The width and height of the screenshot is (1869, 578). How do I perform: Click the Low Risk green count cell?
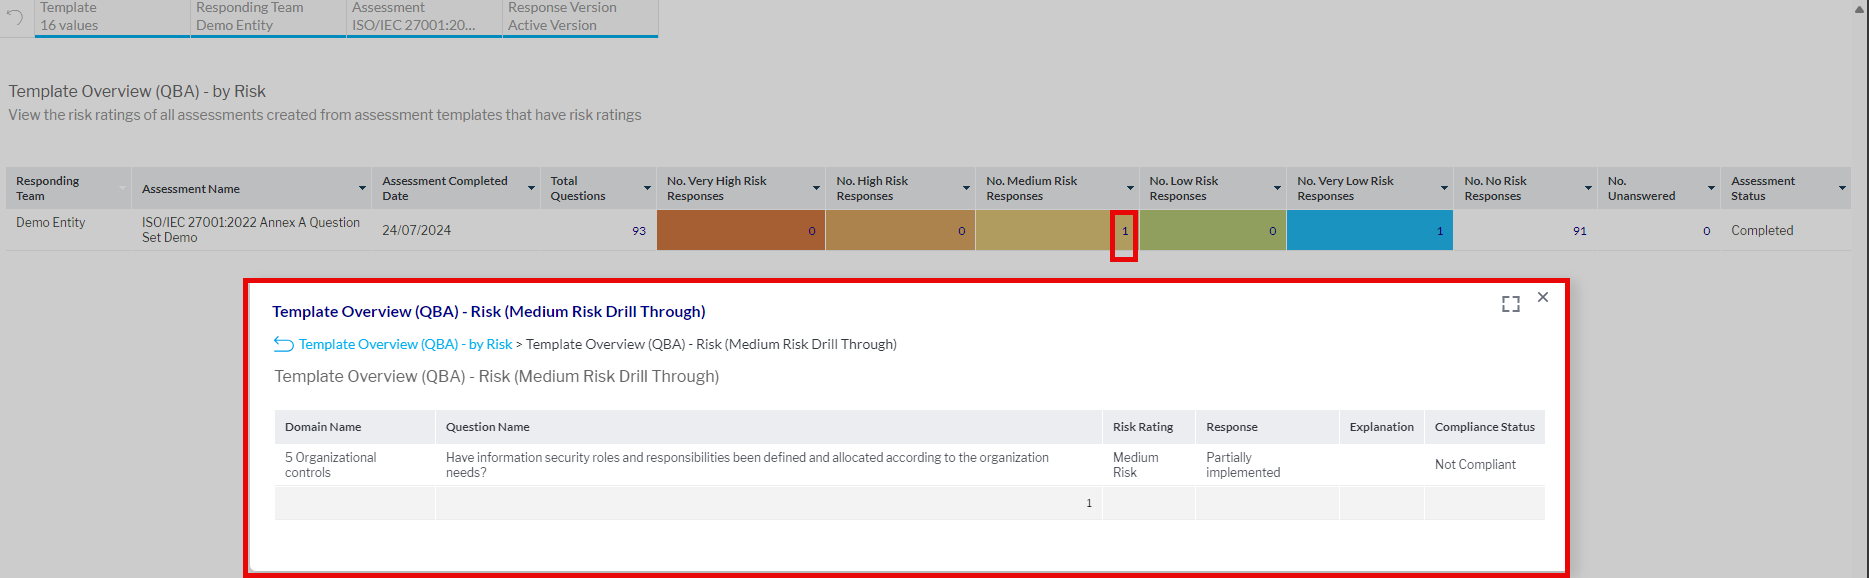click(1213, 230)
